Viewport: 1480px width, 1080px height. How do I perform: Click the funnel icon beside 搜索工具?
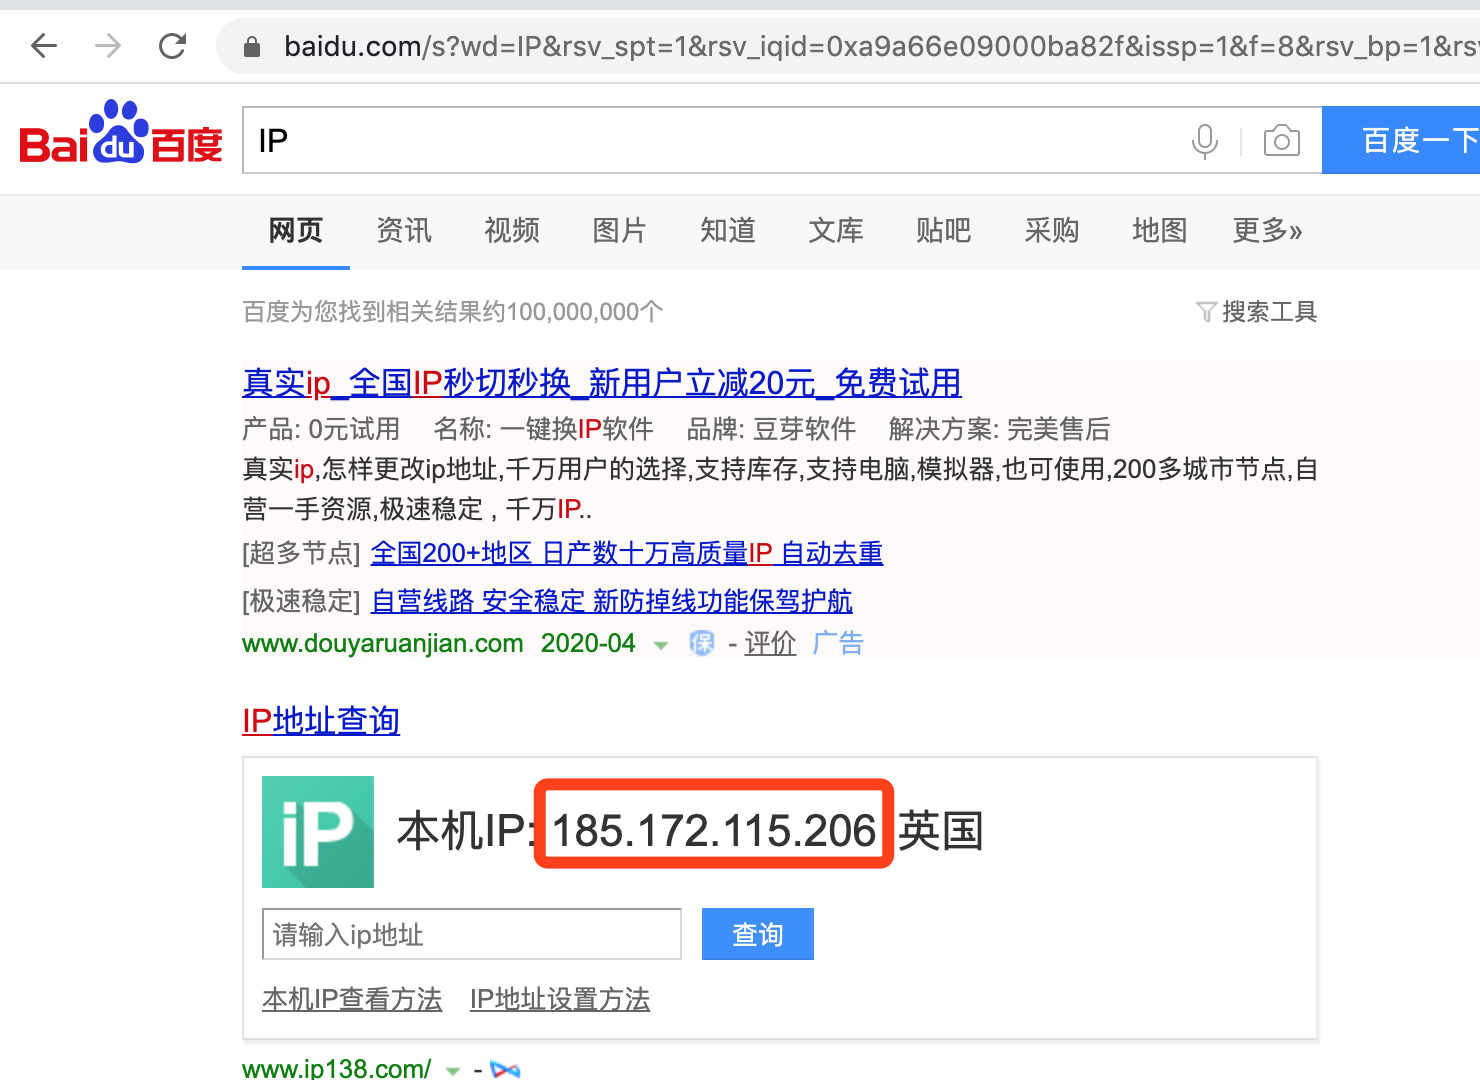pos(1206,312)
